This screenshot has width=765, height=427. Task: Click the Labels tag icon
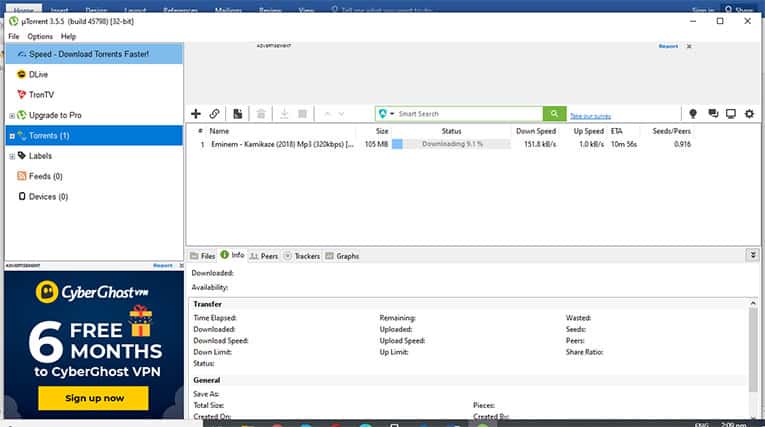click(21, 156)
